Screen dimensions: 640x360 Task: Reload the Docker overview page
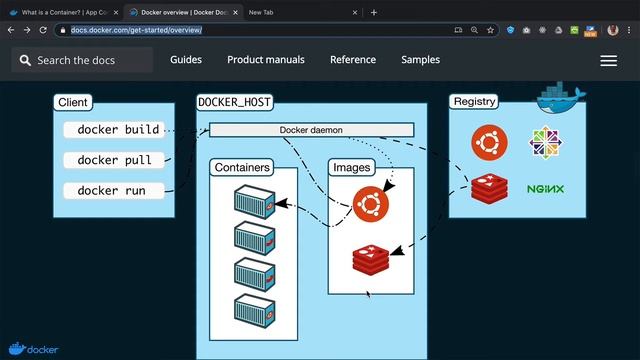click(x=43, y=30)
